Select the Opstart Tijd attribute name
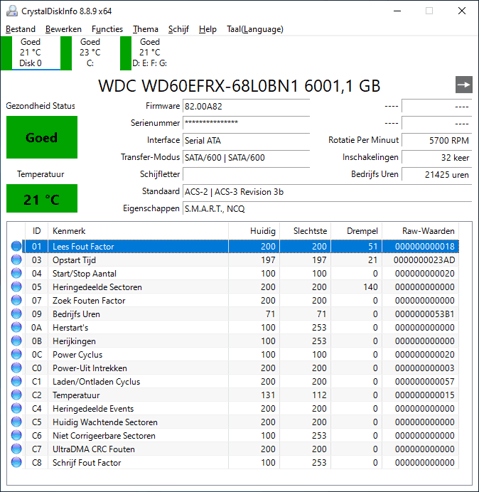The height and width of the screenshot is (492, 479). tap(74, 260)
